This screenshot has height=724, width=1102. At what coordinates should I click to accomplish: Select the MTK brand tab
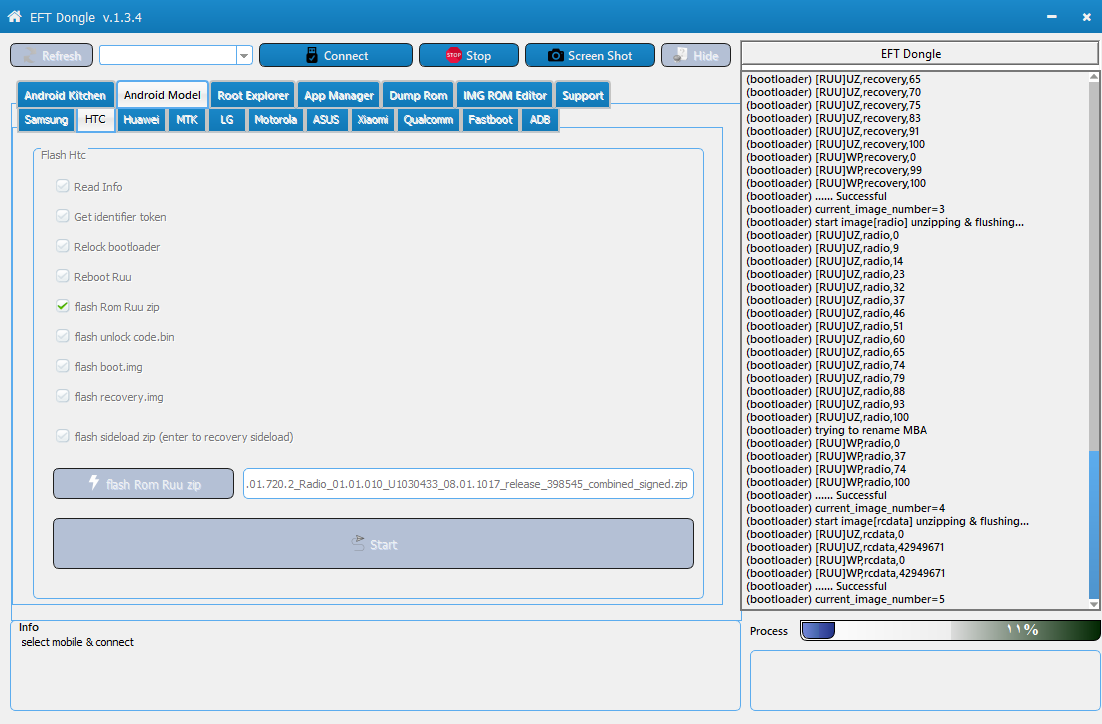(187, 119)
